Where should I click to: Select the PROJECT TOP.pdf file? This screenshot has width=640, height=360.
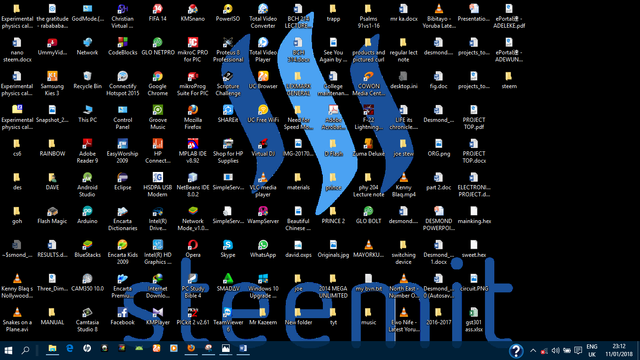[x=473, y=117]
